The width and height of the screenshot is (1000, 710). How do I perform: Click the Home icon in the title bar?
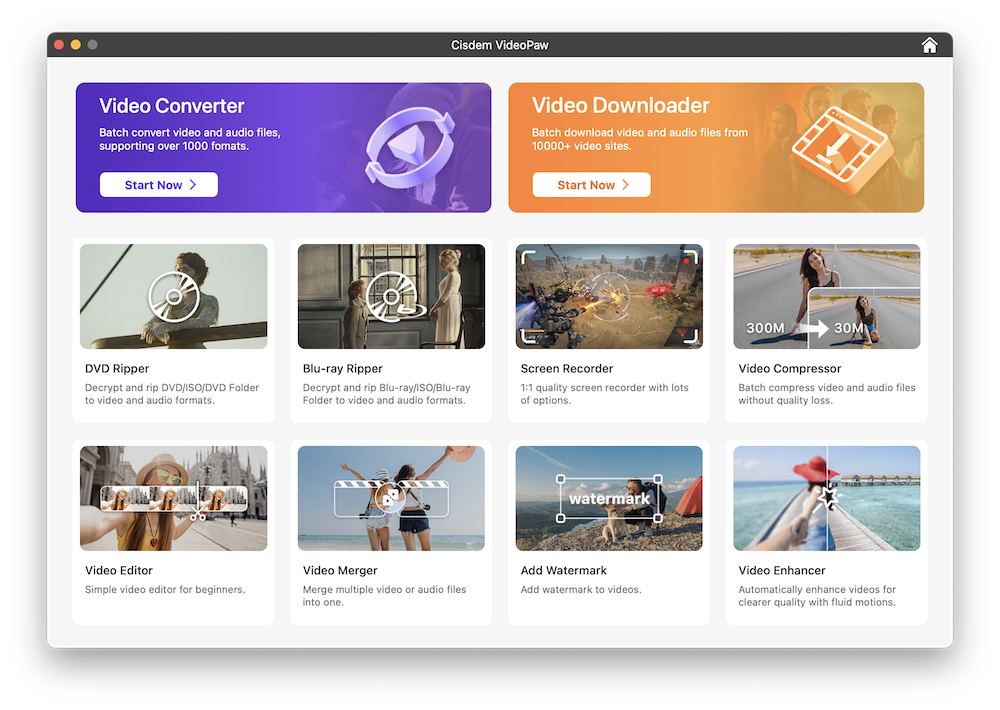pyautogui.click(x=929, y=44)
